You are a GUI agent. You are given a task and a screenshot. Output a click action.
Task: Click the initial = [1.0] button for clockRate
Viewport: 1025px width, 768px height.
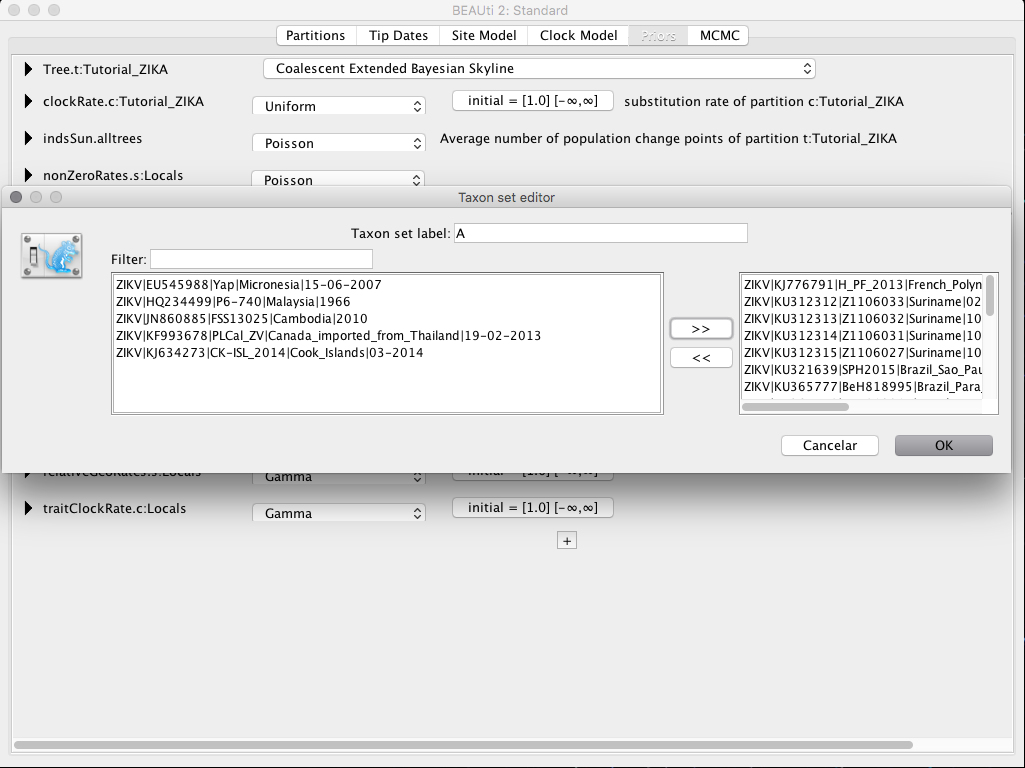coord(532,100)
